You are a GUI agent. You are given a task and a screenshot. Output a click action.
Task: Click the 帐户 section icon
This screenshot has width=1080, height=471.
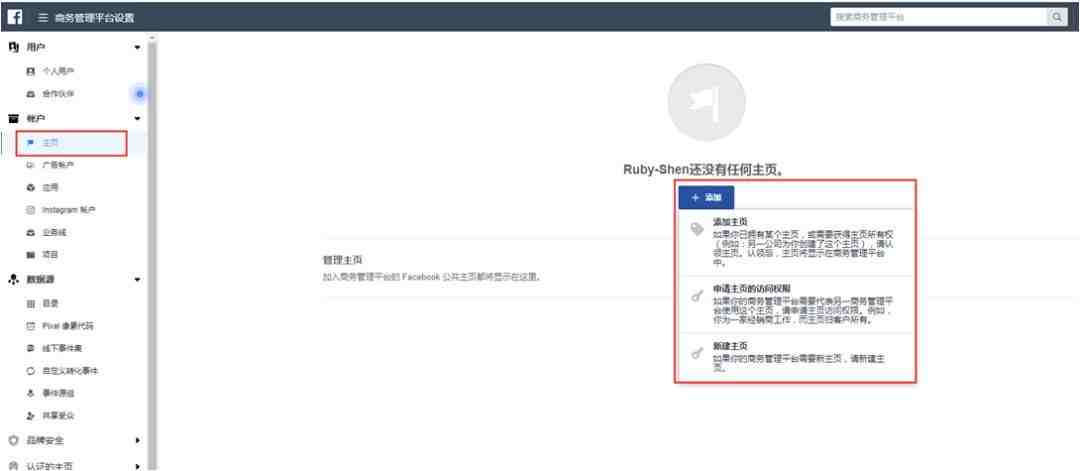[13, 119]
